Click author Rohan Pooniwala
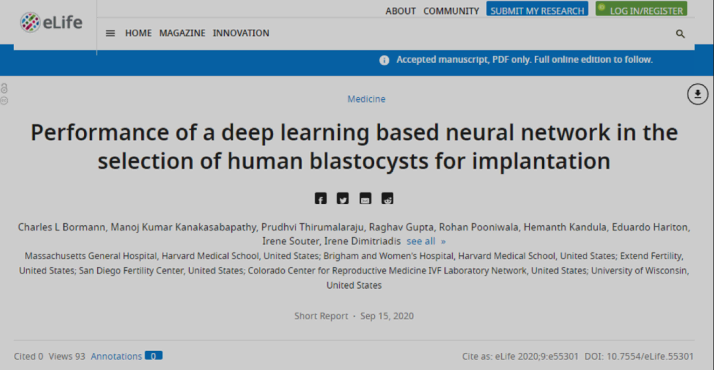 479,227
